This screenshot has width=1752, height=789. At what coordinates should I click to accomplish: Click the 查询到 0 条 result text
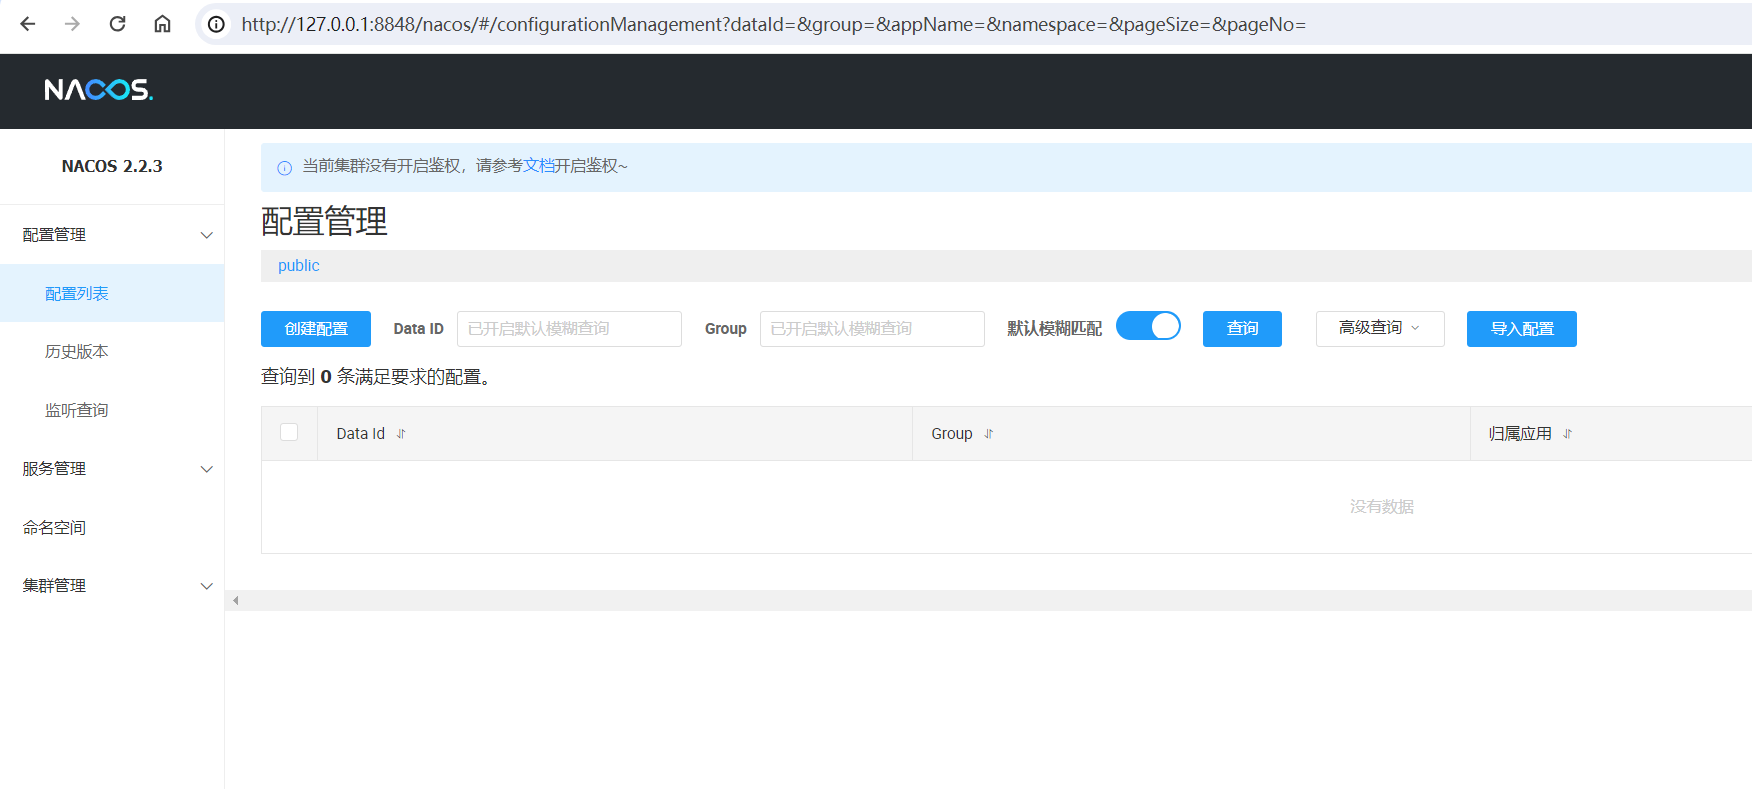[375, 377]
